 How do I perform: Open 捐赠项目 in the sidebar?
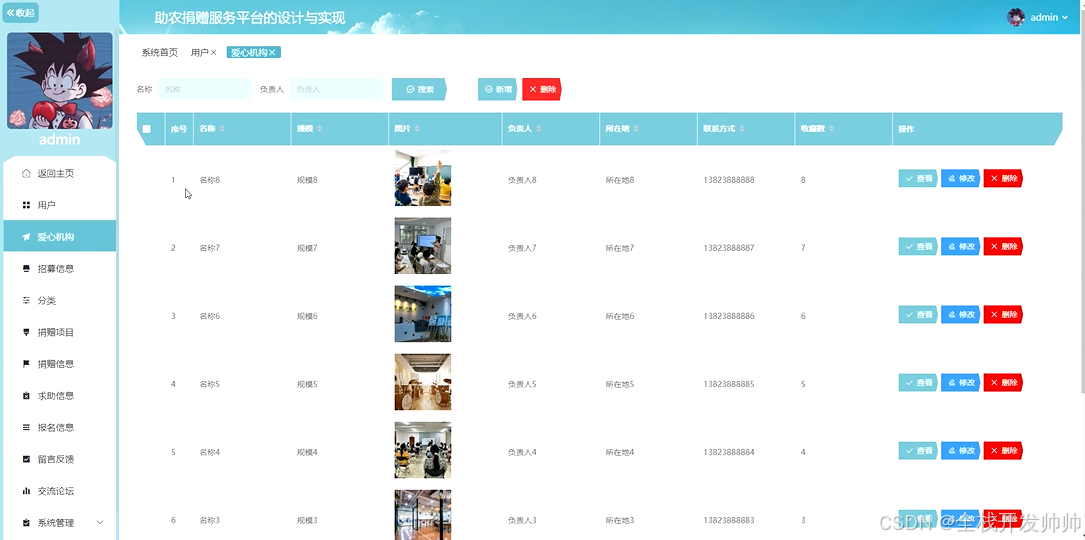[x=59, y=332]
